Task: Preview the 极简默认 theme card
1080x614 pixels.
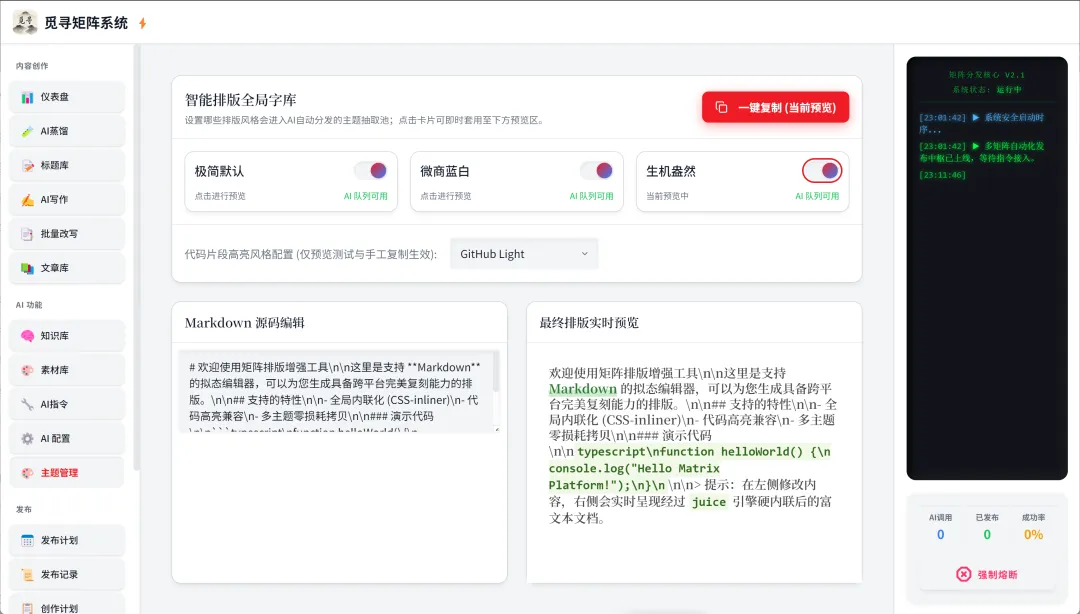Action: pos(291,181)
